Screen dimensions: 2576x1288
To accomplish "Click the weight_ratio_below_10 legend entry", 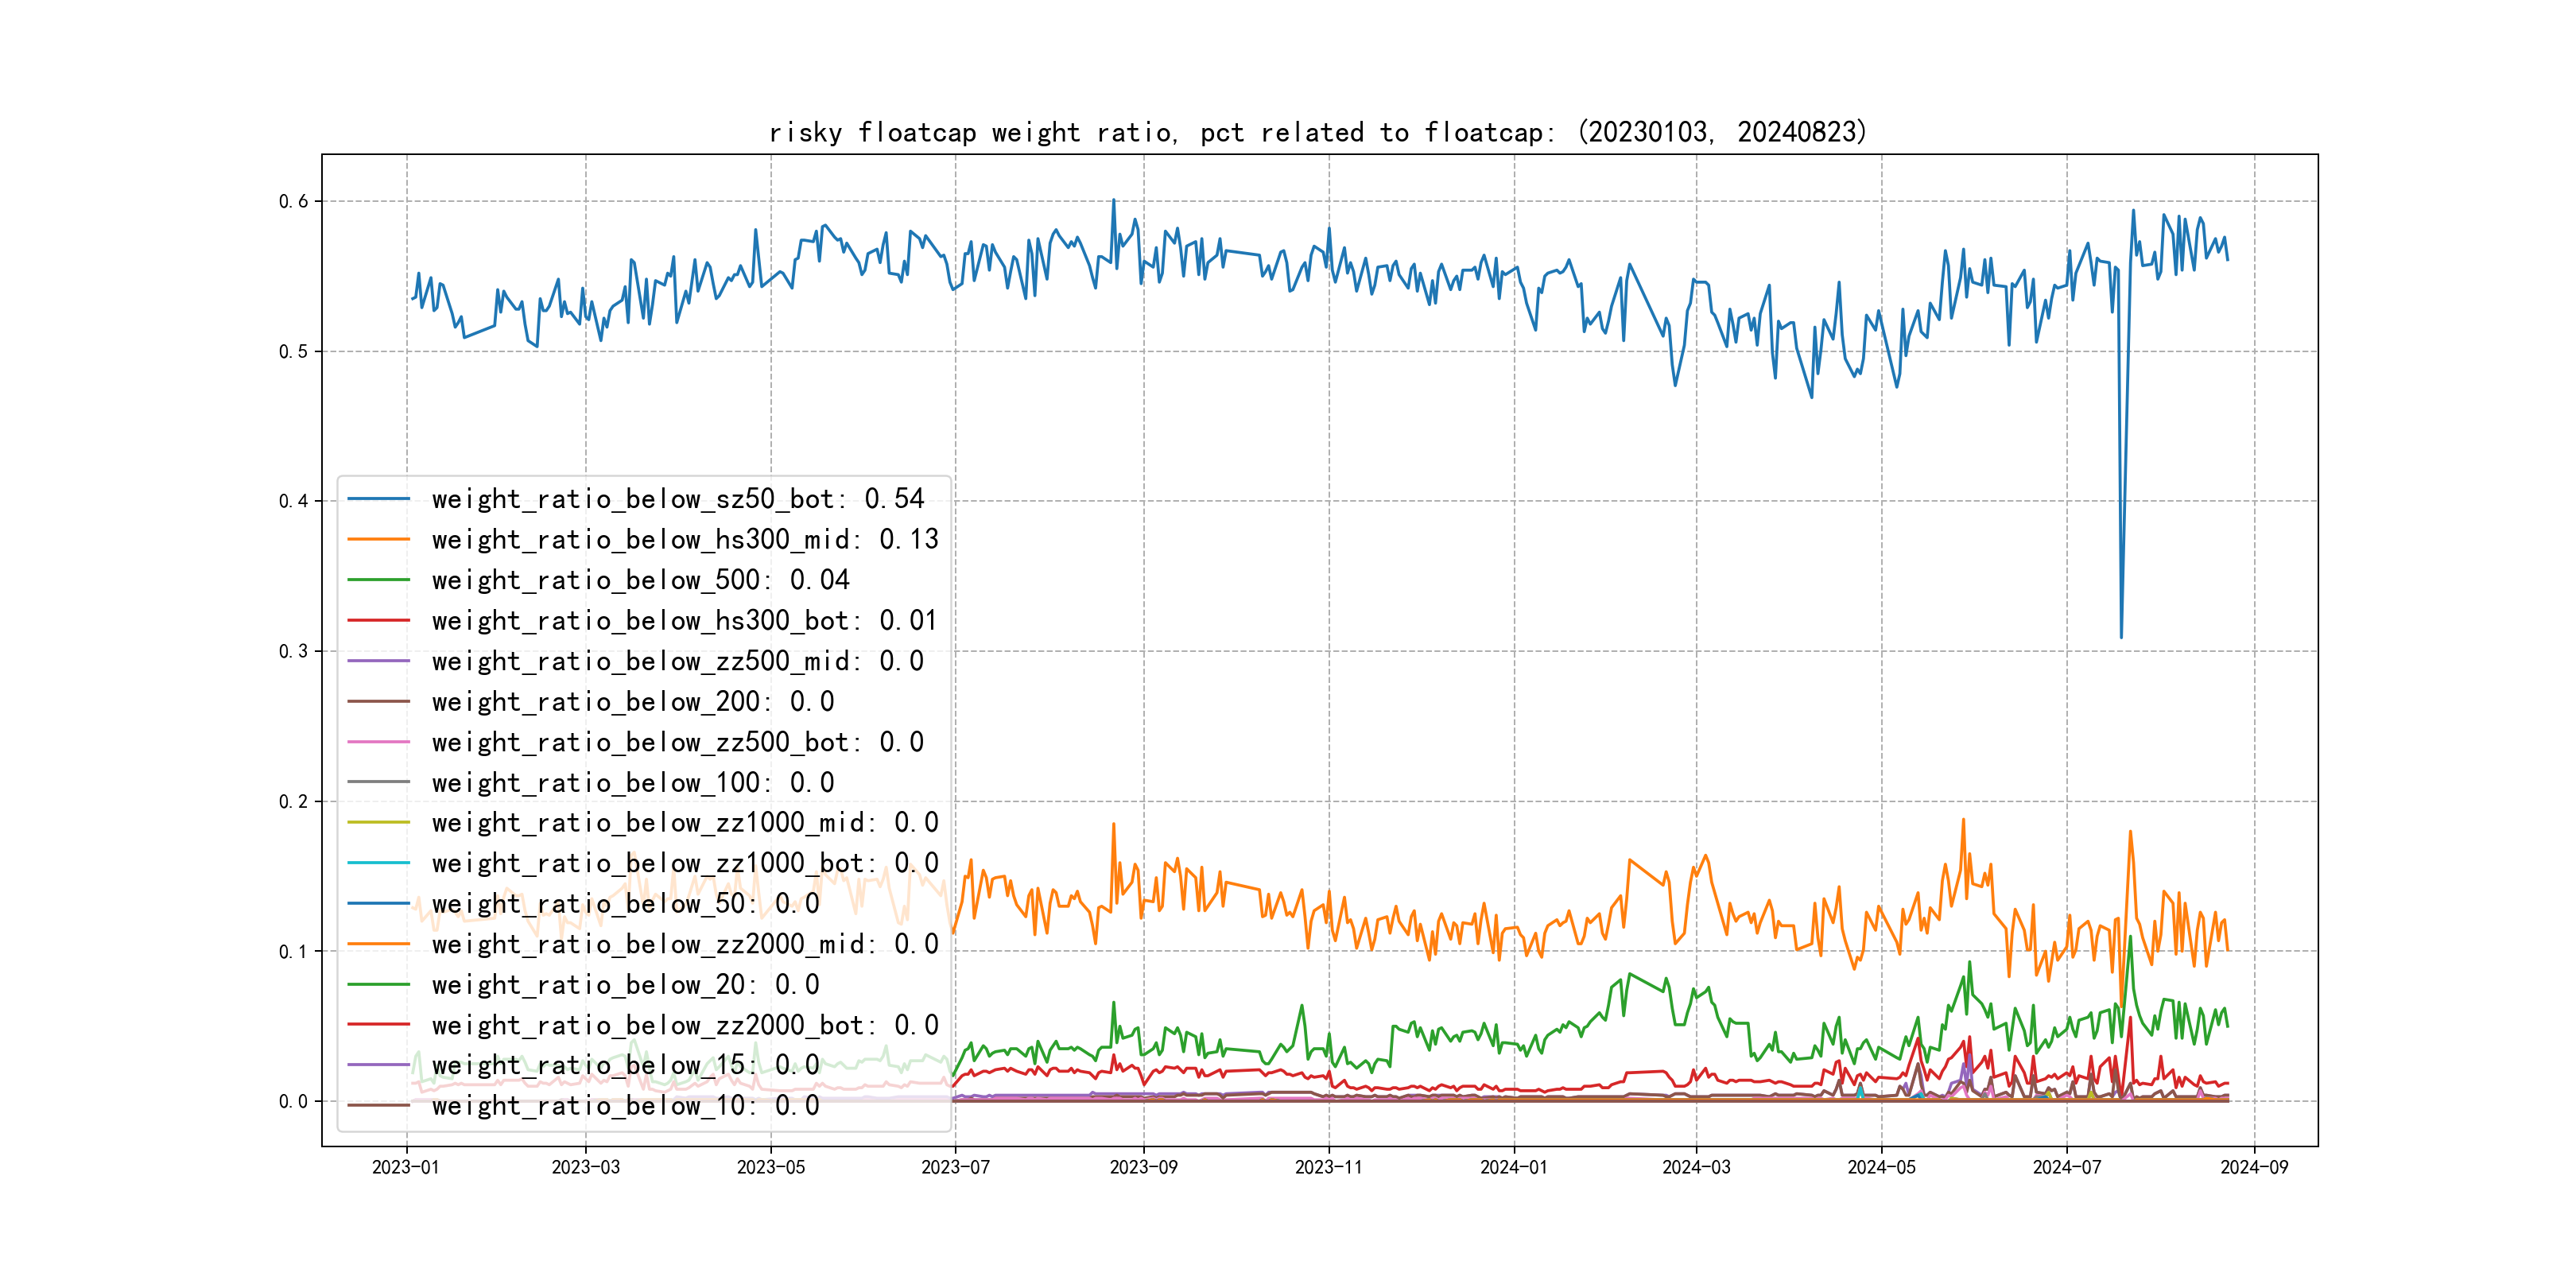I will click(x=625, y=1106).
